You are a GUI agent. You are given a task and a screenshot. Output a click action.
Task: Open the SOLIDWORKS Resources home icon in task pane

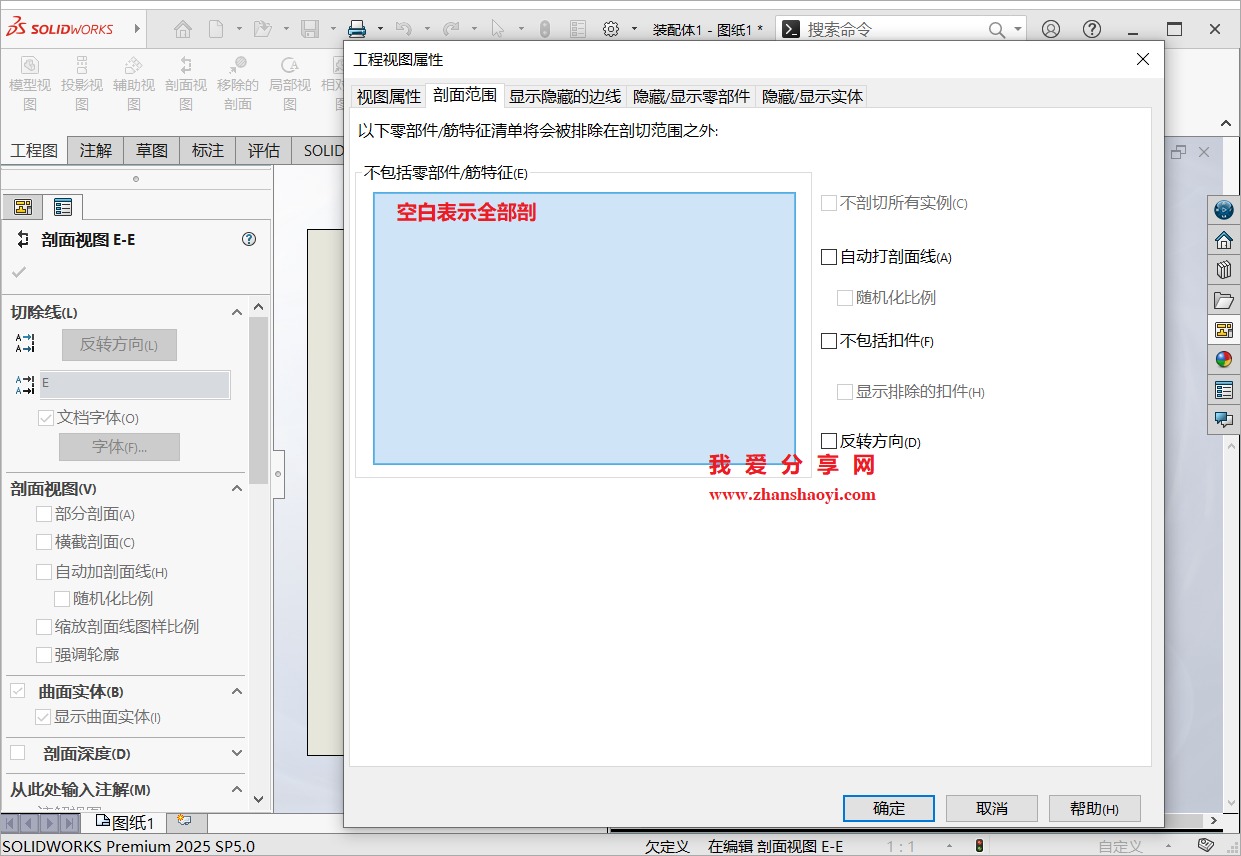coord(1224,240)
